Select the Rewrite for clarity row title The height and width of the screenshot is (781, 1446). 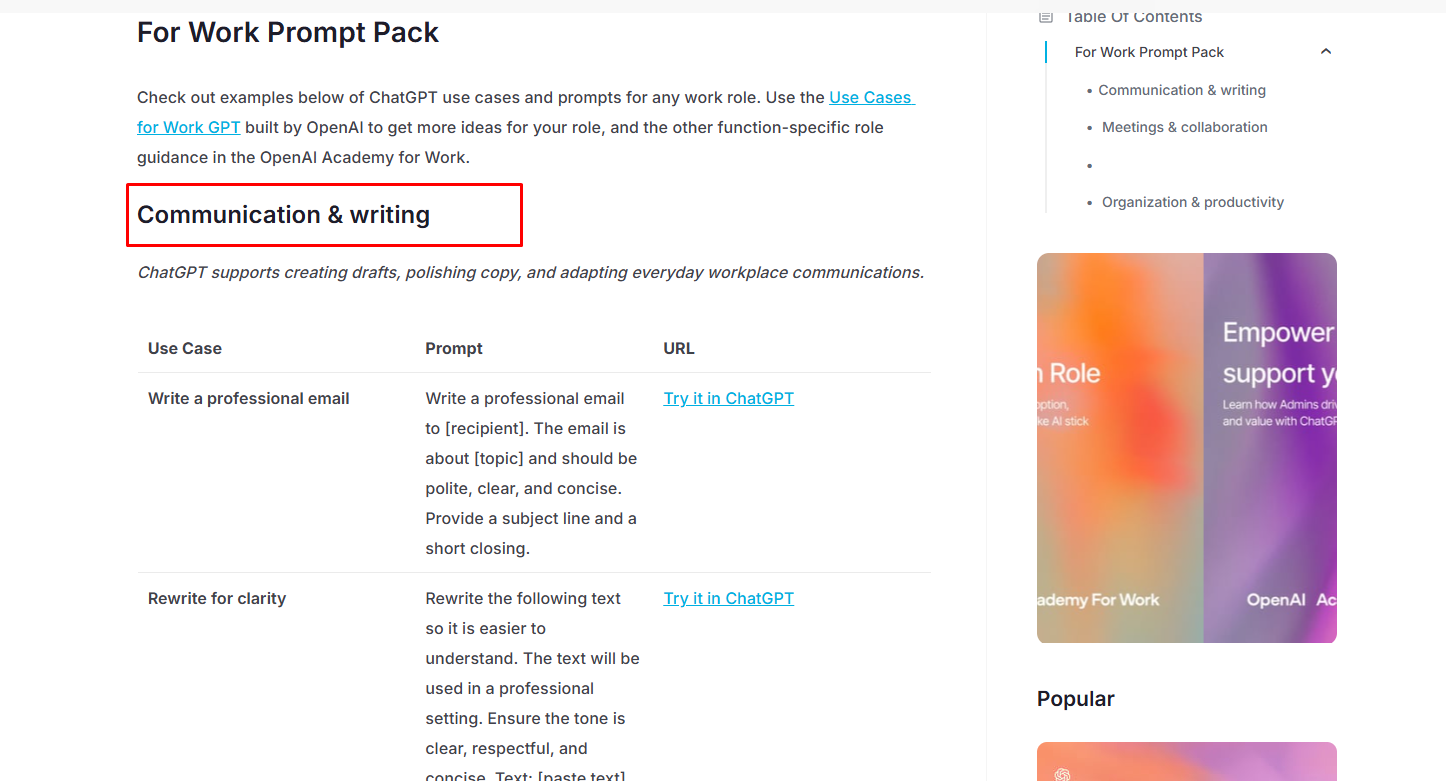tap(217, 598)
